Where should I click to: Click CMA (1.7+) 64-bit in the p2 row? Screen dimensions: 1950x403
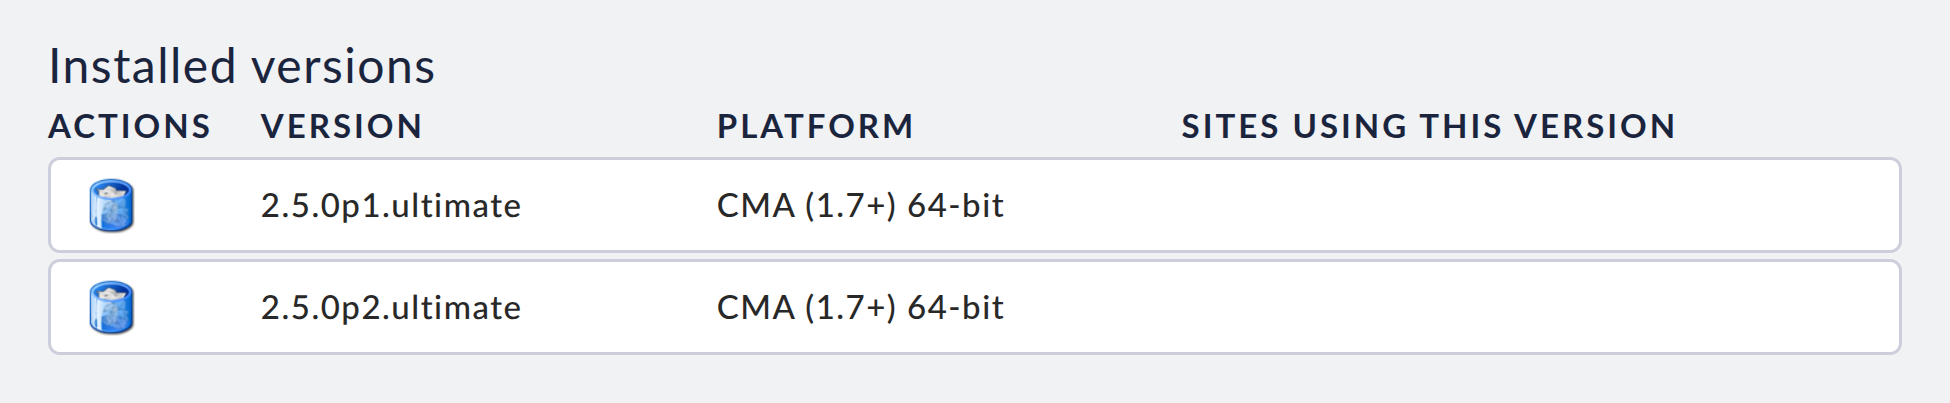pyautogui.click(x=860, y=308)
